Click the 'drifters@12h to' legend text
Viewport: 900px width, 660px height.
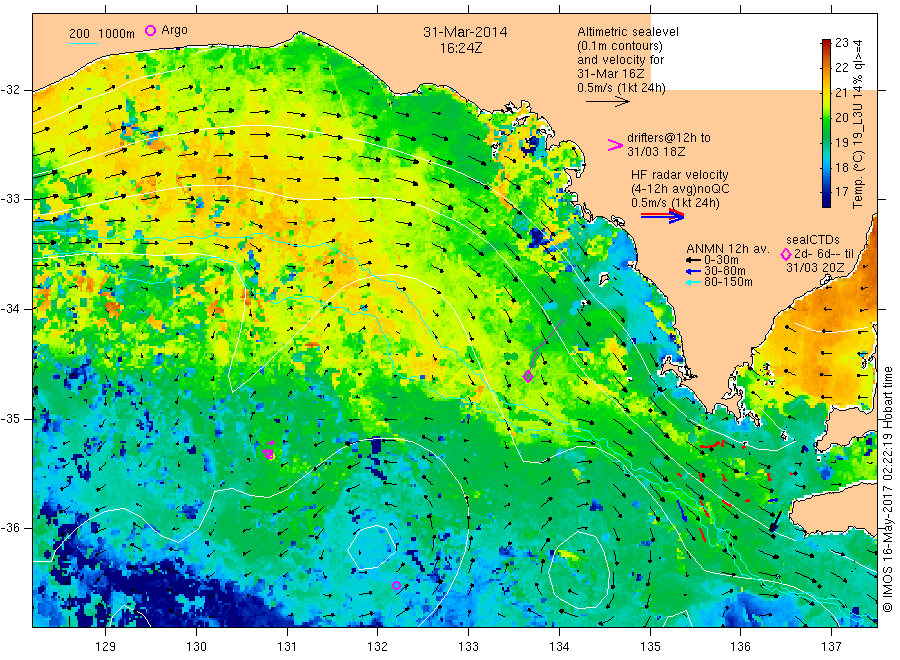coord(669,138)
